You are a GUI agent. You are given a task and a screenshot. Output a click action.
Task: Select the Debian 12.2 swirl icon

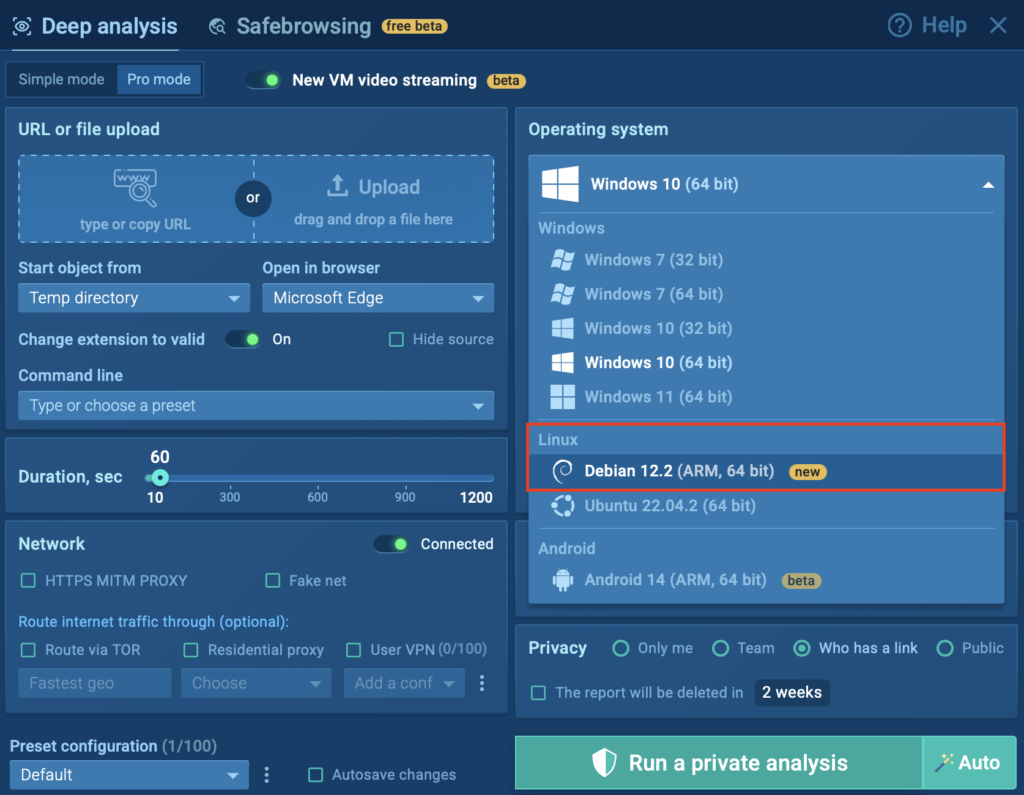point(563,471)
